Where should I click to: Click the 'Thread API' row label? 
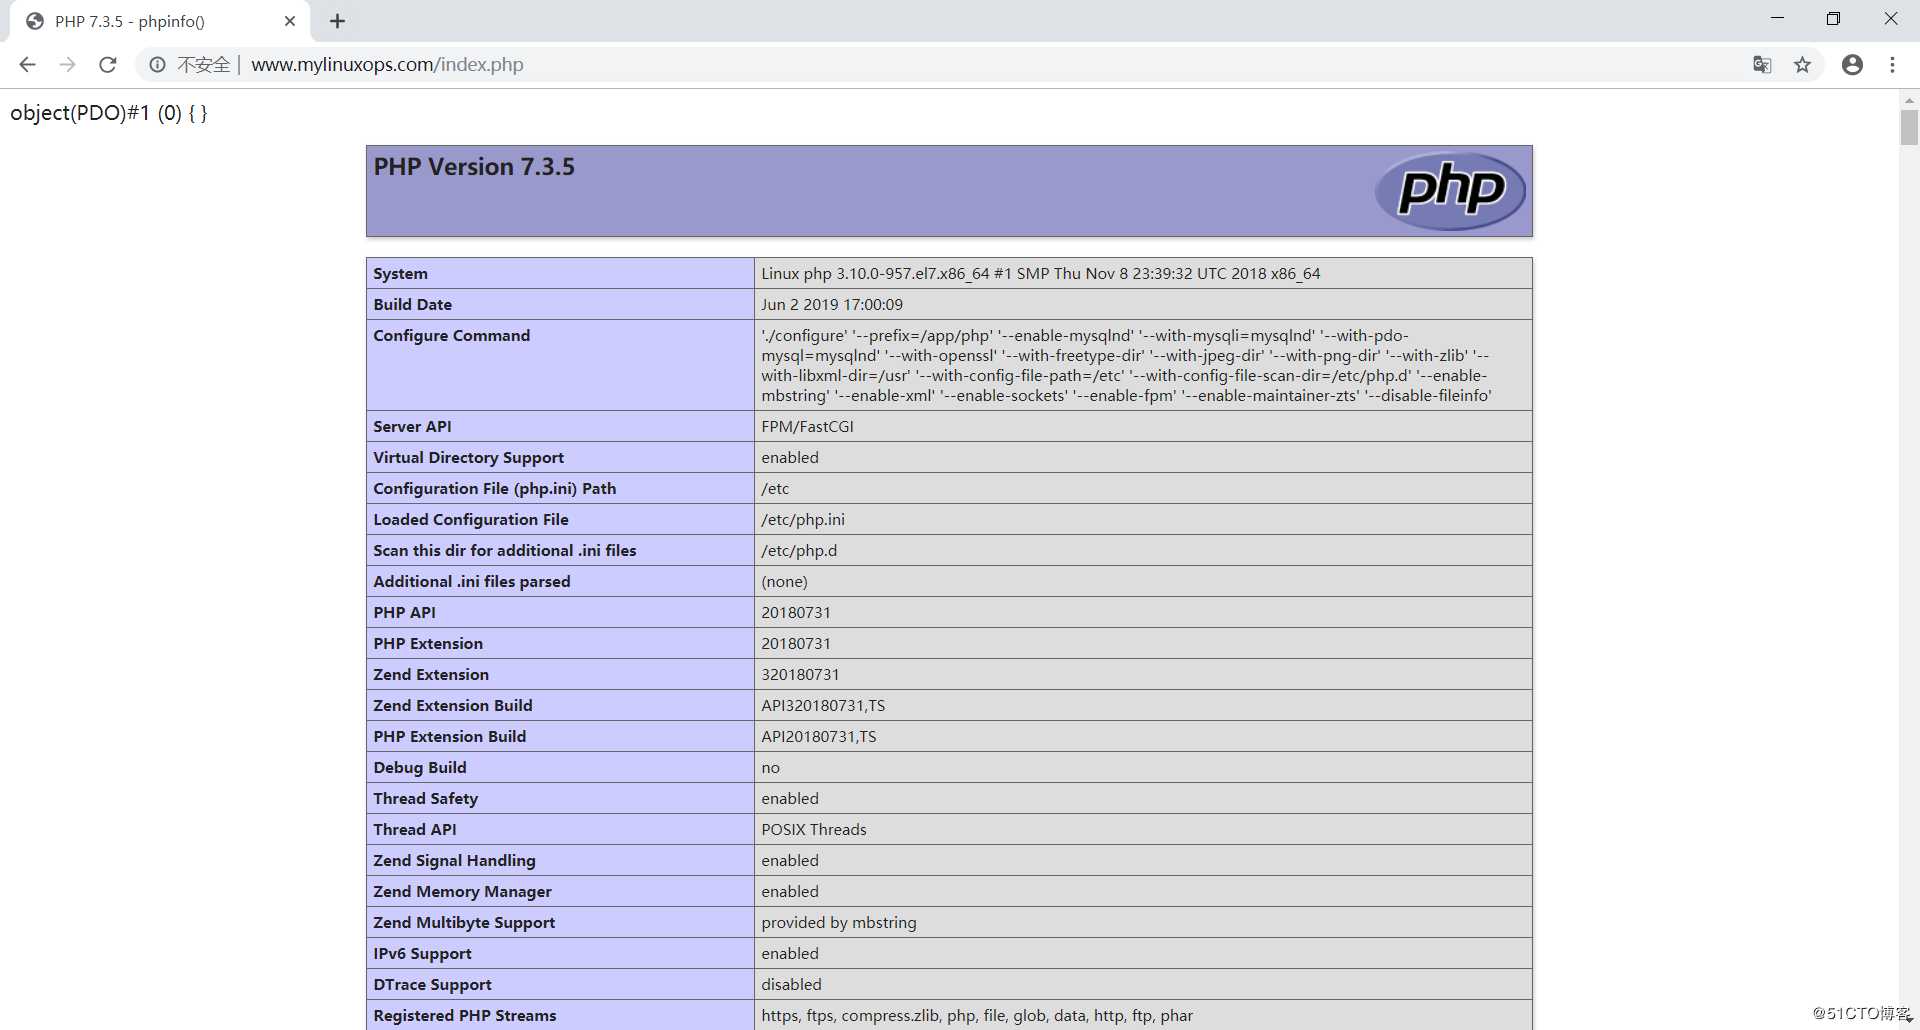(x=414, y=830)
